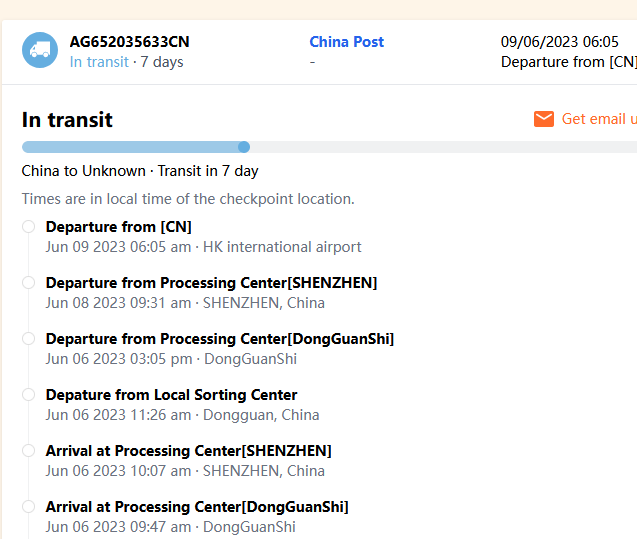
Task: Click the In transit section heading
Action: coord(67,120)
